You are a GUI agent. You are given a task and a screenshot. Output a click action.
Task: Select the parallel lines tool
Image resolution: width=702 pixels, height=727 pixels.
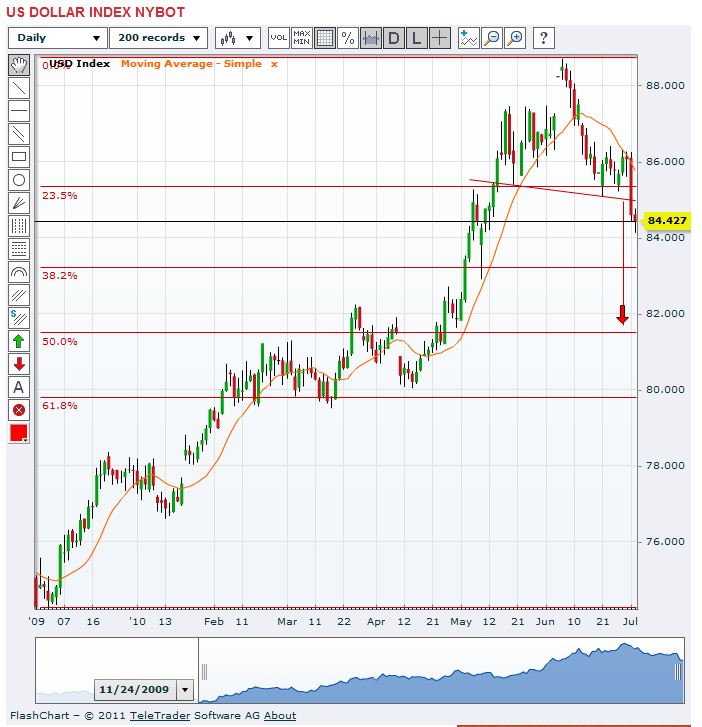pyautogui.click(x=19, y=134)
